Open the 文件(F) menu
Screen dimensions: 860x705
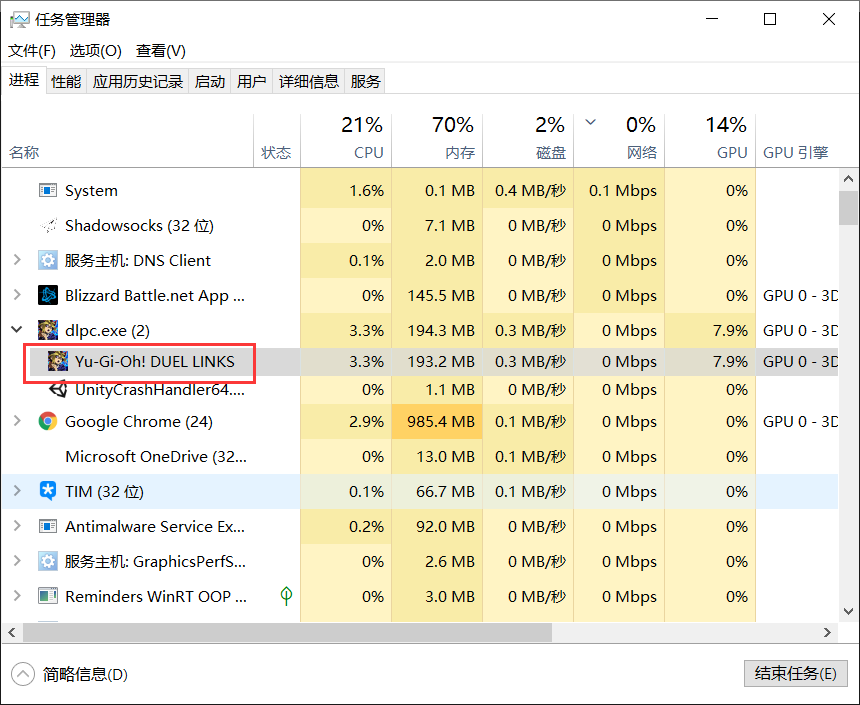point(32,51)
